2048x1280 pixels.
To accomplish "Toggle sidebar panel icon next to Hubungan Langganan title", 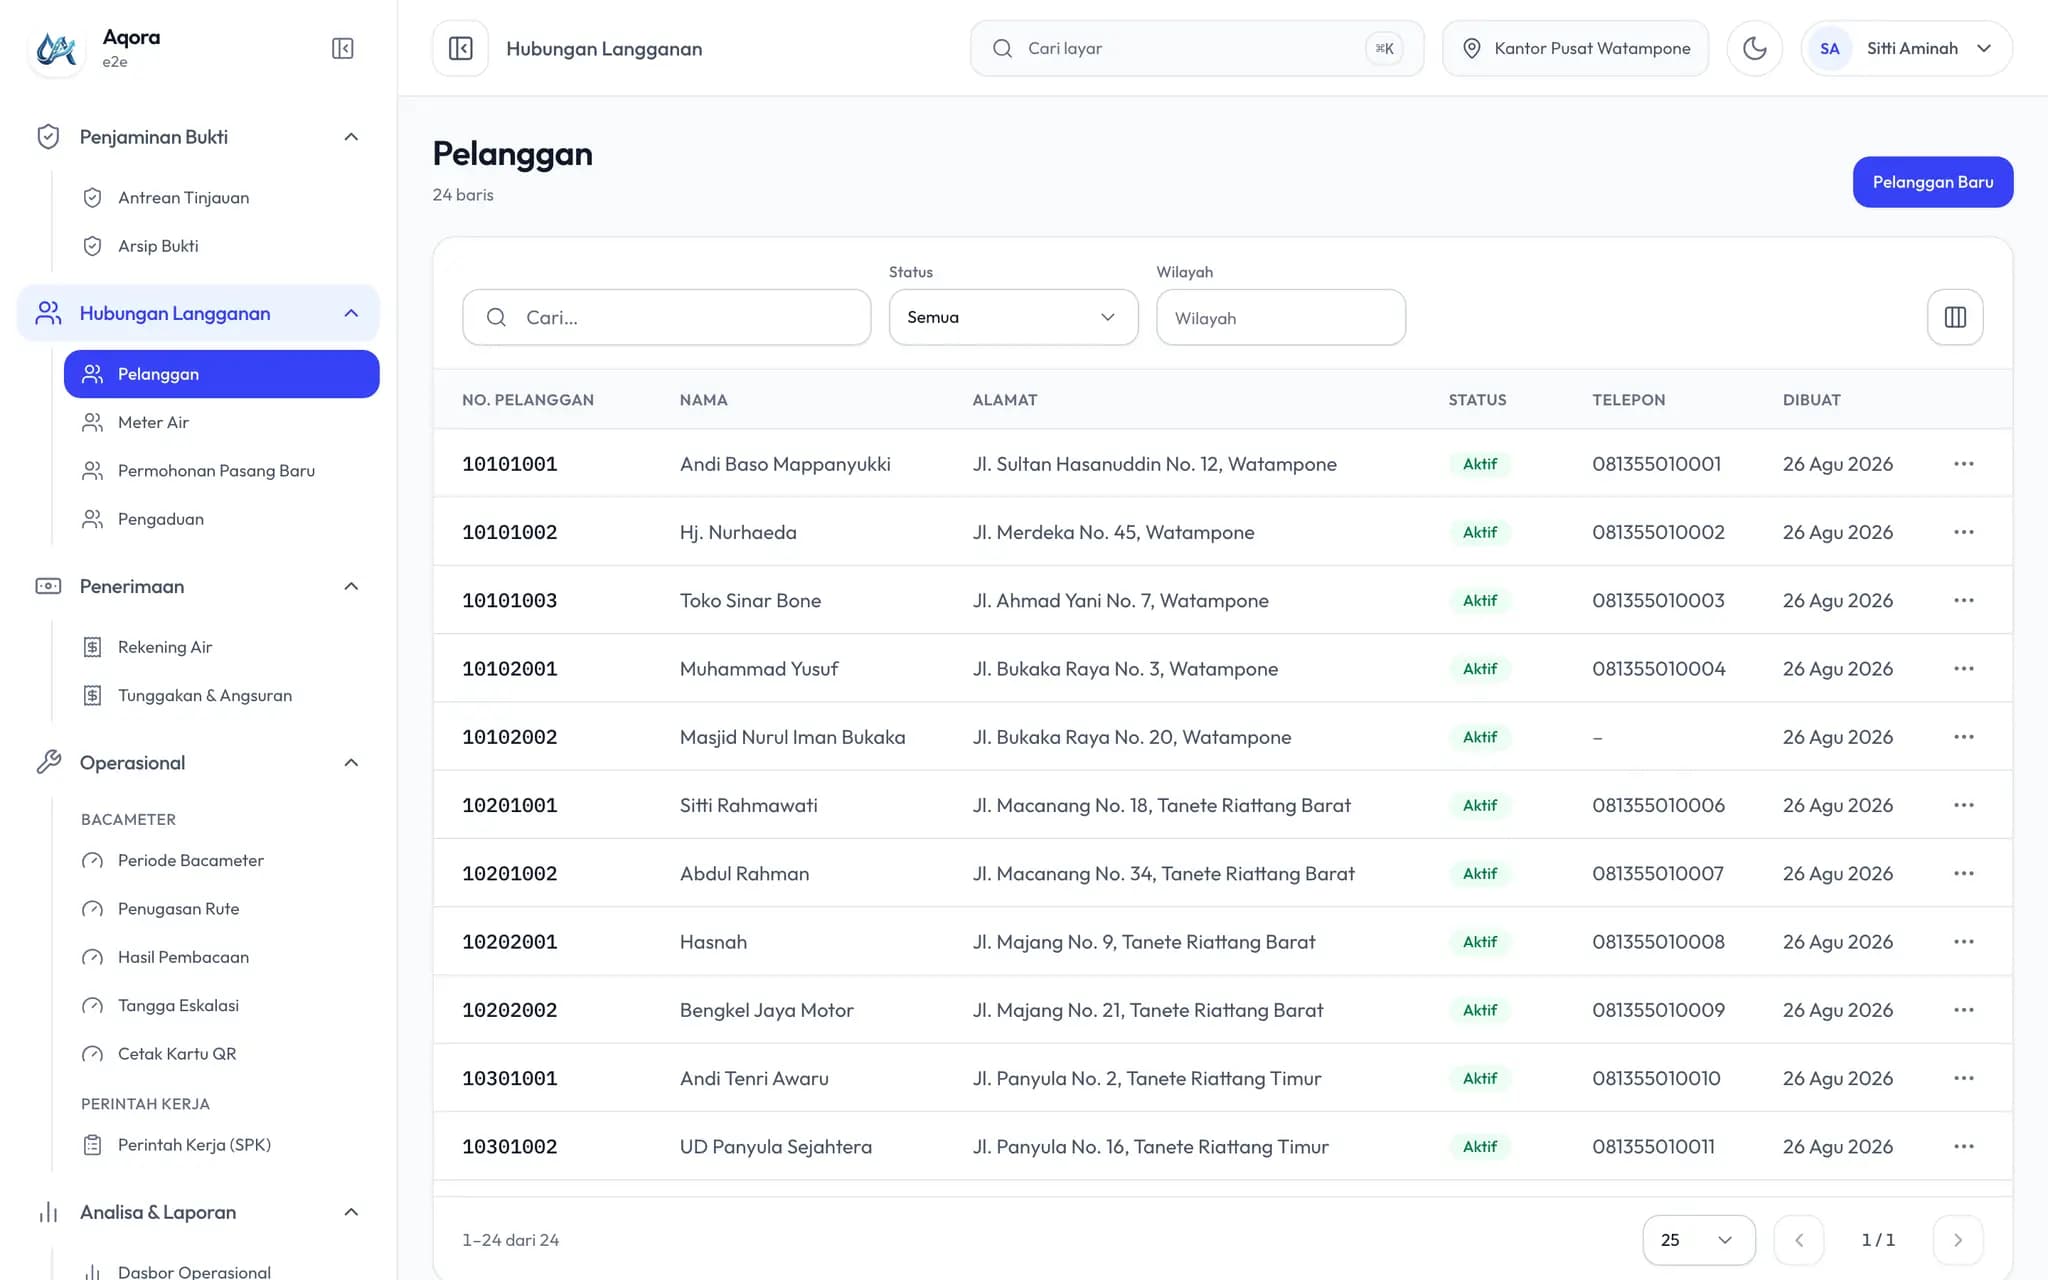I will pyautogui.click(x=460, y=48).
